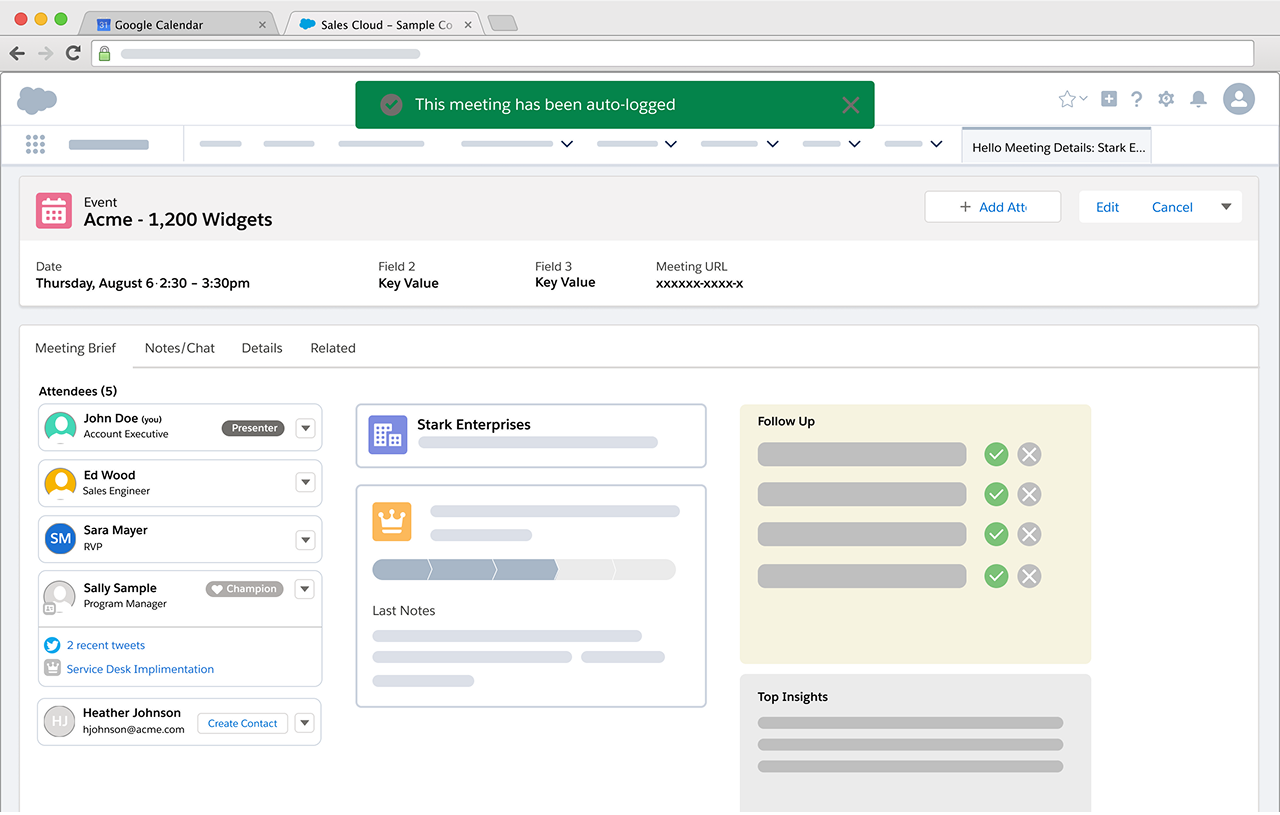Open the Related tab
The image size is (1280, 815).
pyautogui.click(x=333, y=348)
